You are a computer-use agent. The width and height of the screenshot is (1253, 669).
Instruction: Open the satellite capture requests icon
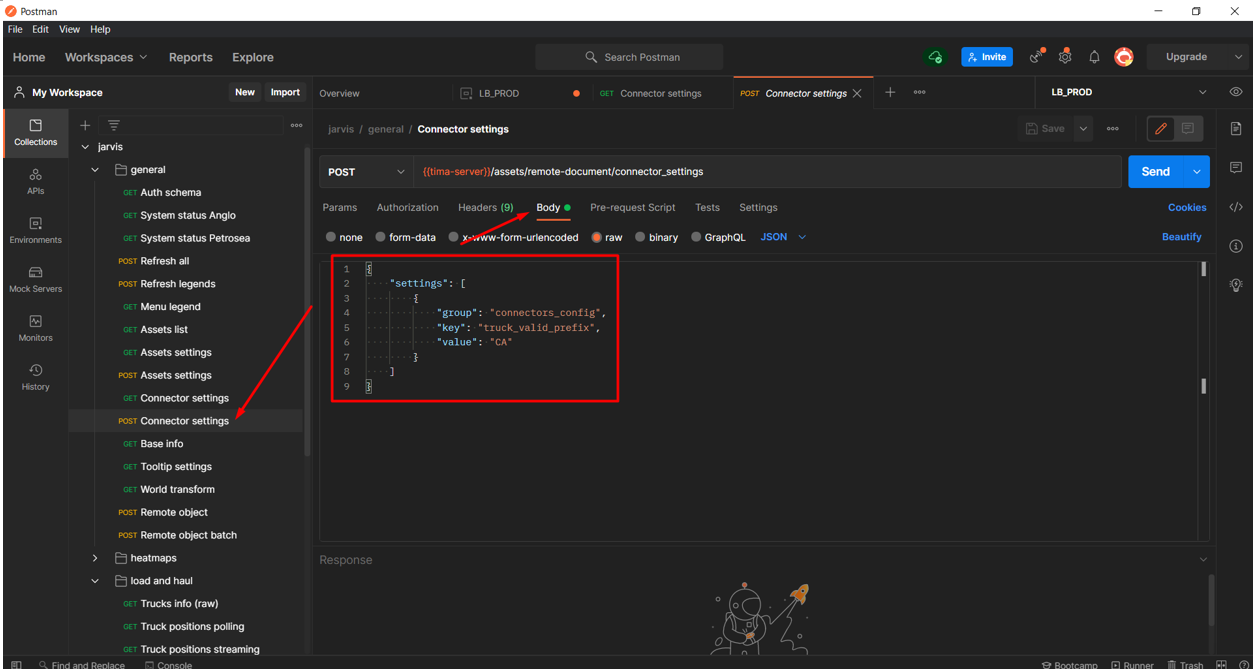coord(1037,57)
